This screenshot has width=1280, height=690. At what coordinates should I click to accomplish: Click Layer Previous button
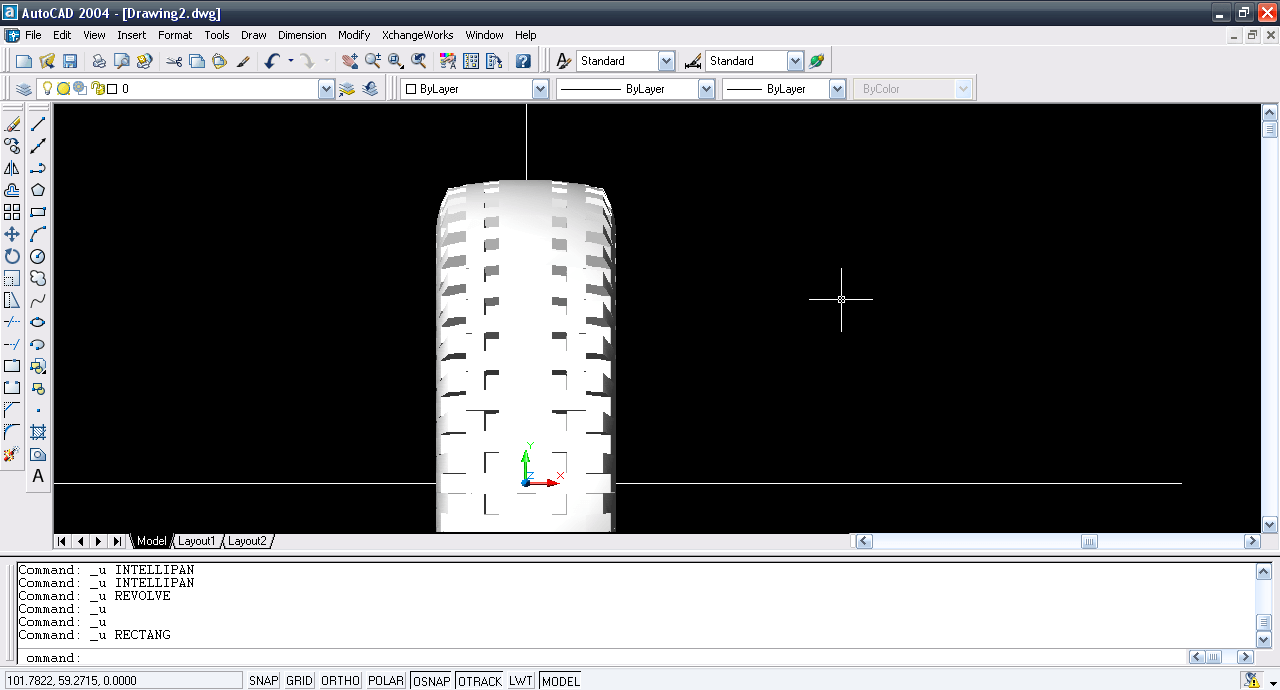tap(370, 89)
